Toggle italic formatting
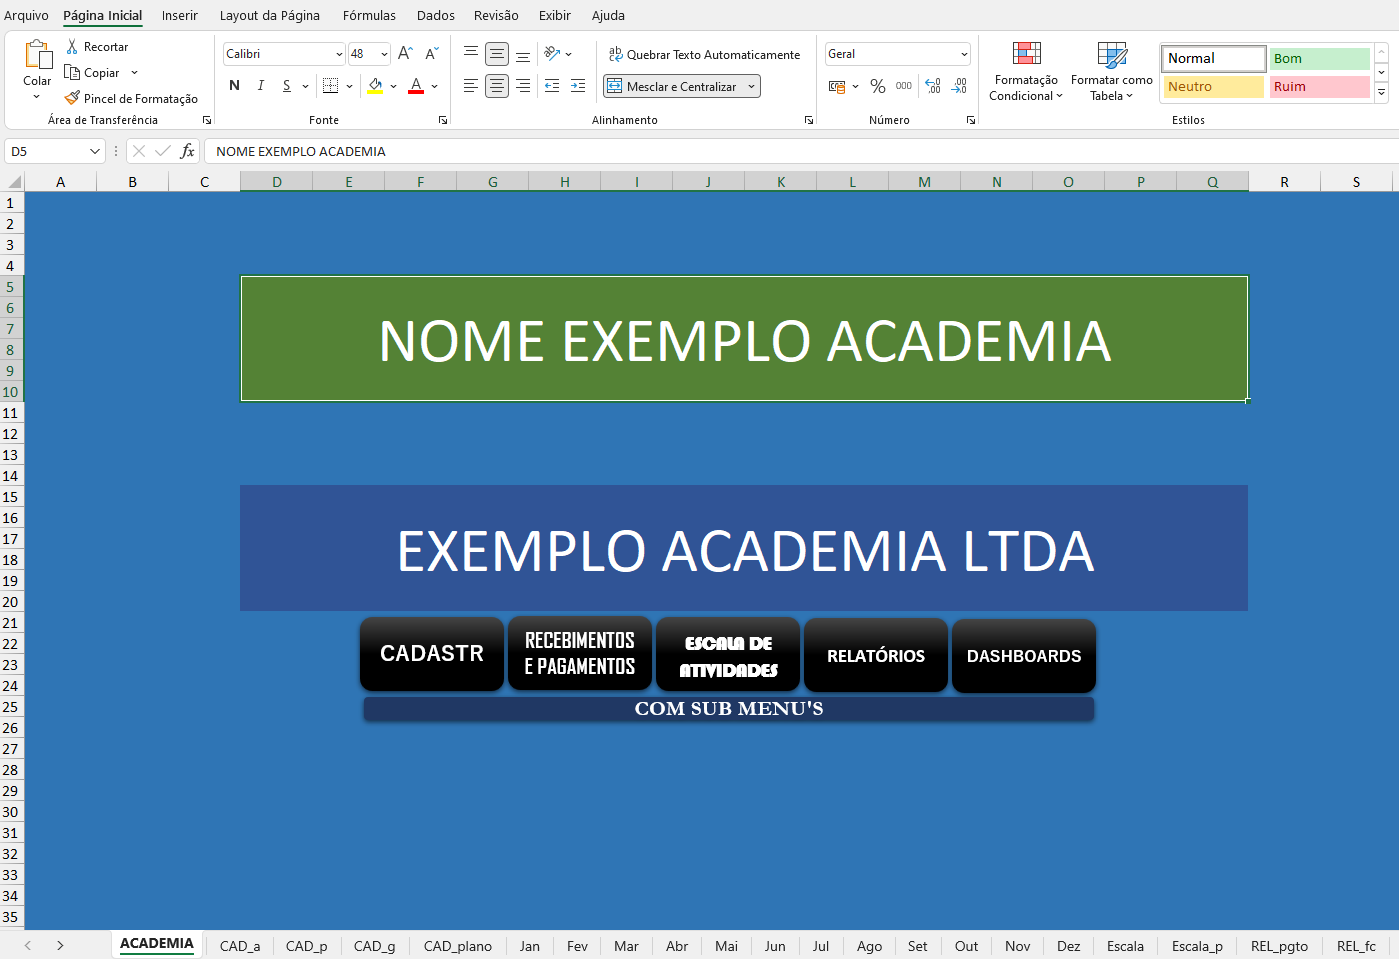The height and width of the screenshot is (959, 1399). tap(261, 86)
